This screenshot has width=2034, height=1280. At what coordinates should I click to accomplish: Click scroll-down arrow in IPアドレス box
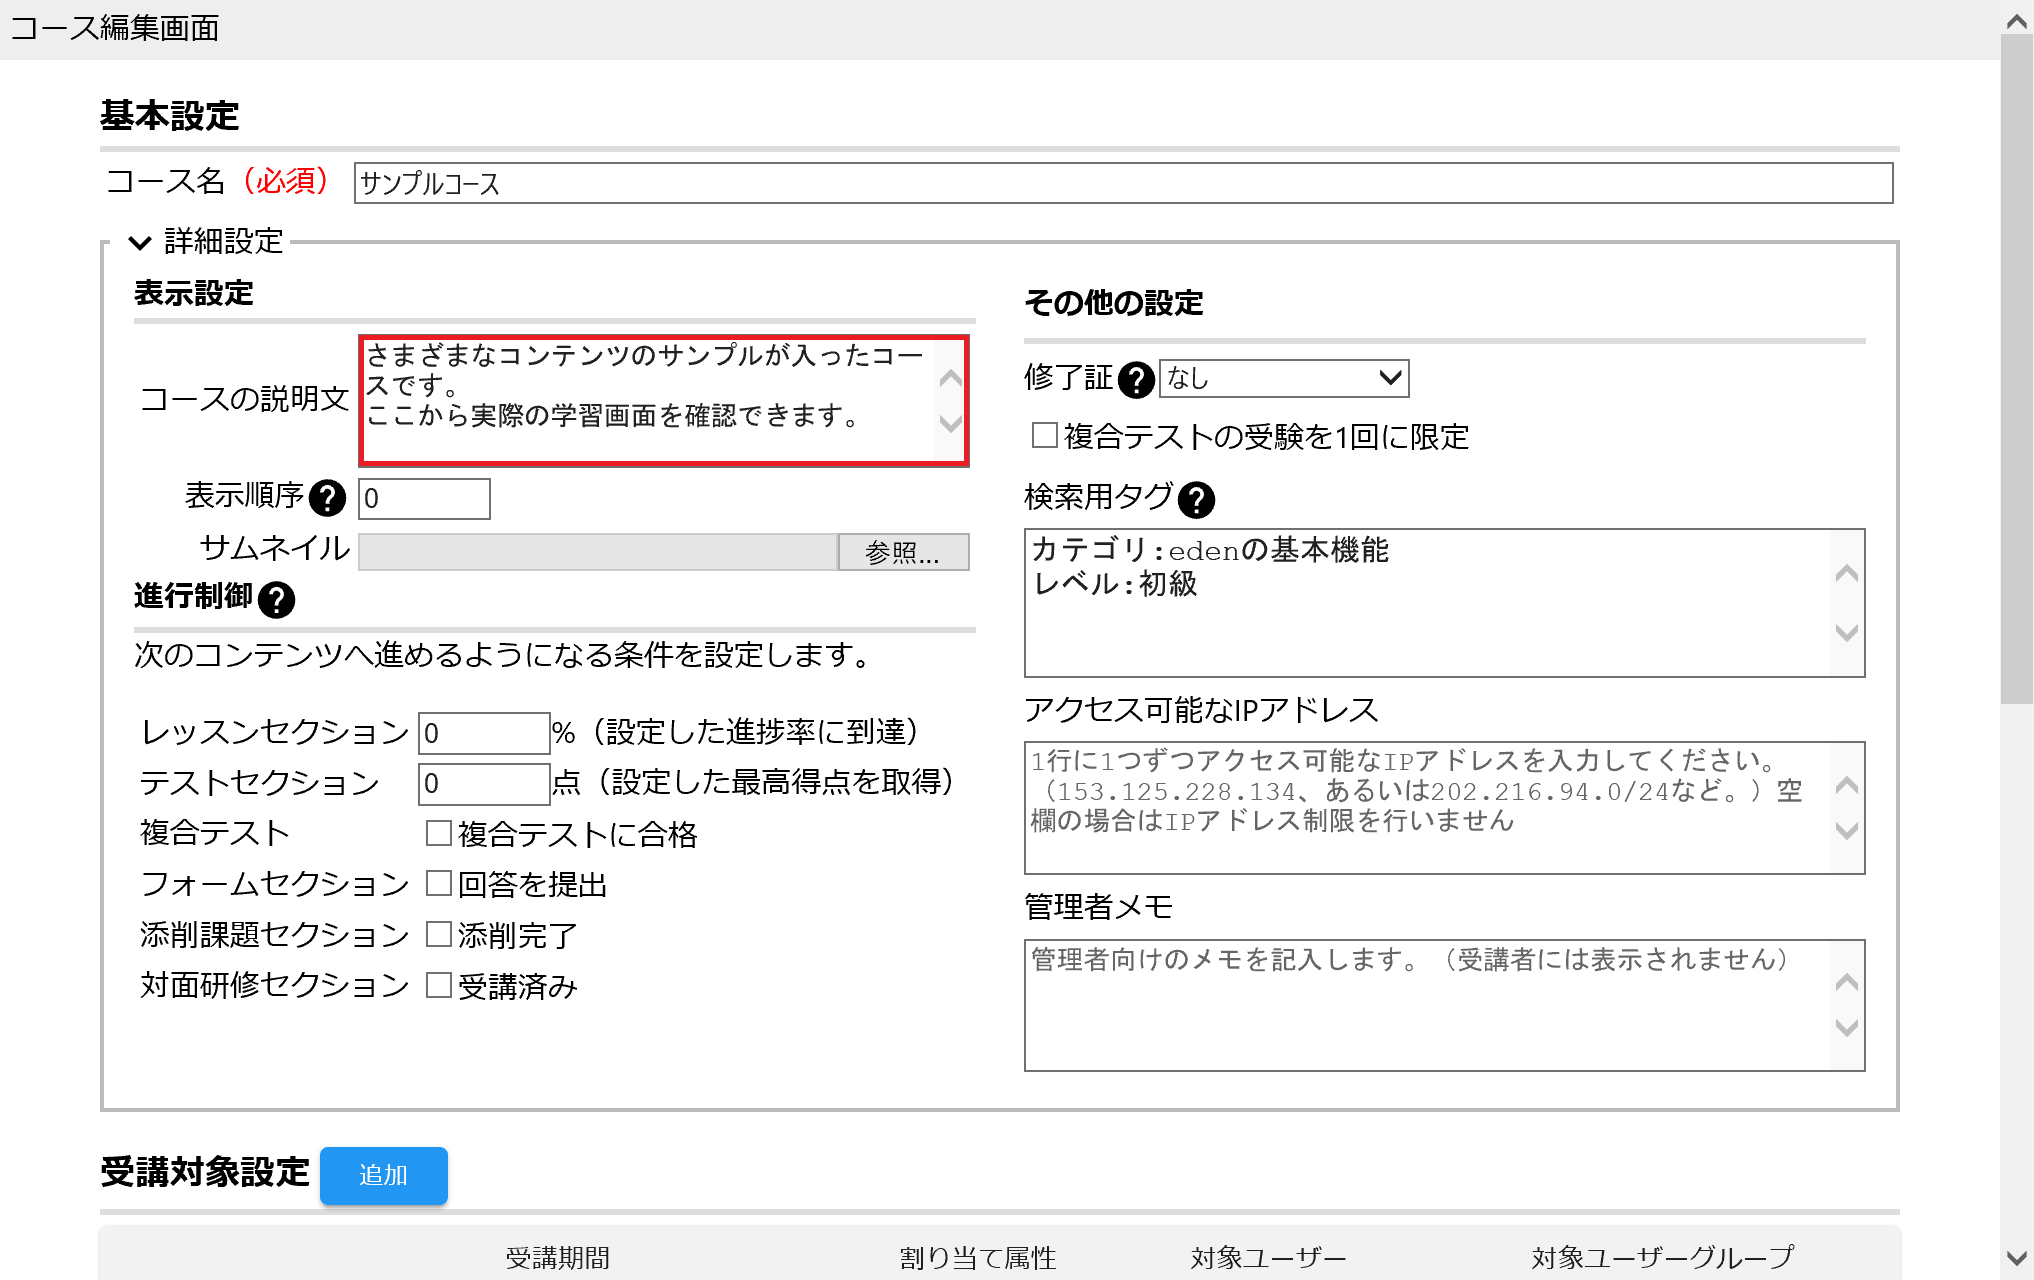pyautogui.click(x=1847, y=830)
